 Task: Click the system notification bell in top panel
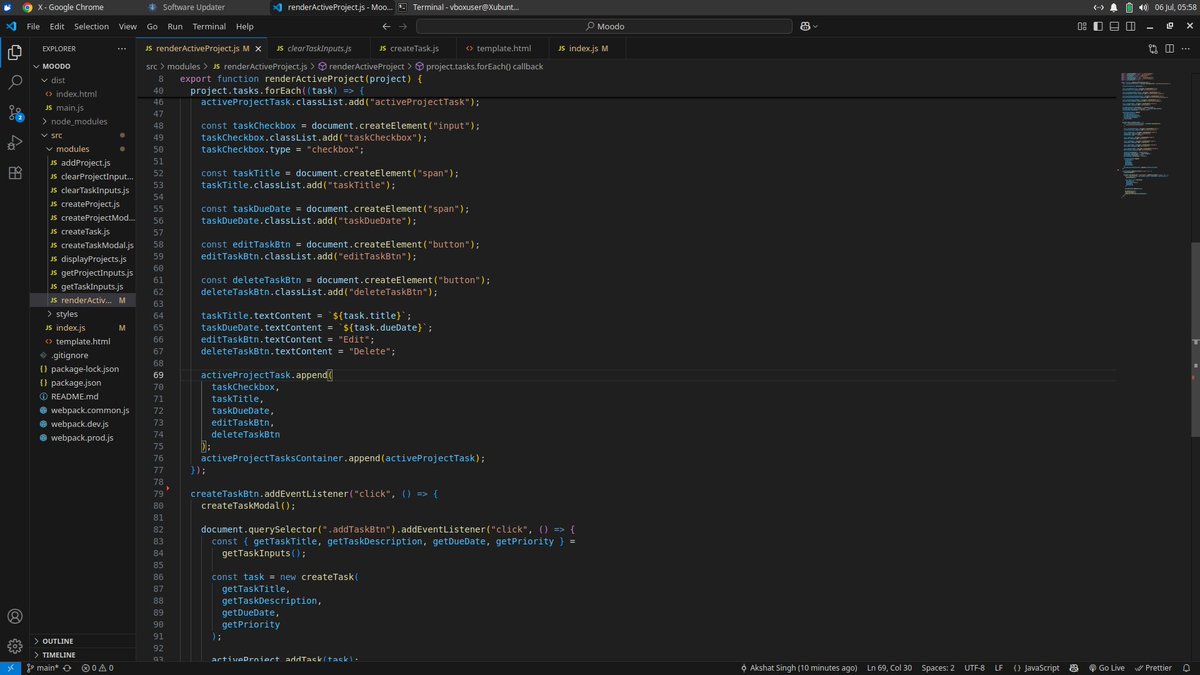click(x=1113, y=7)
